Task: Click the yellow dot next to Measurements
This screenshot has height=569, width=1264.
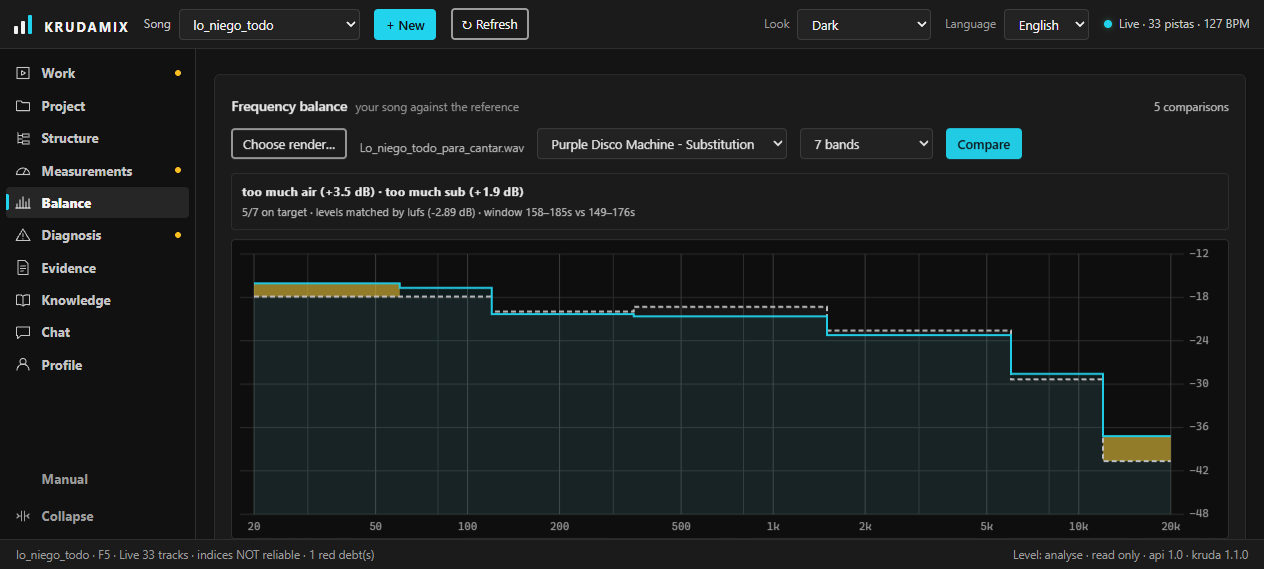Action: tap(178, 171)
